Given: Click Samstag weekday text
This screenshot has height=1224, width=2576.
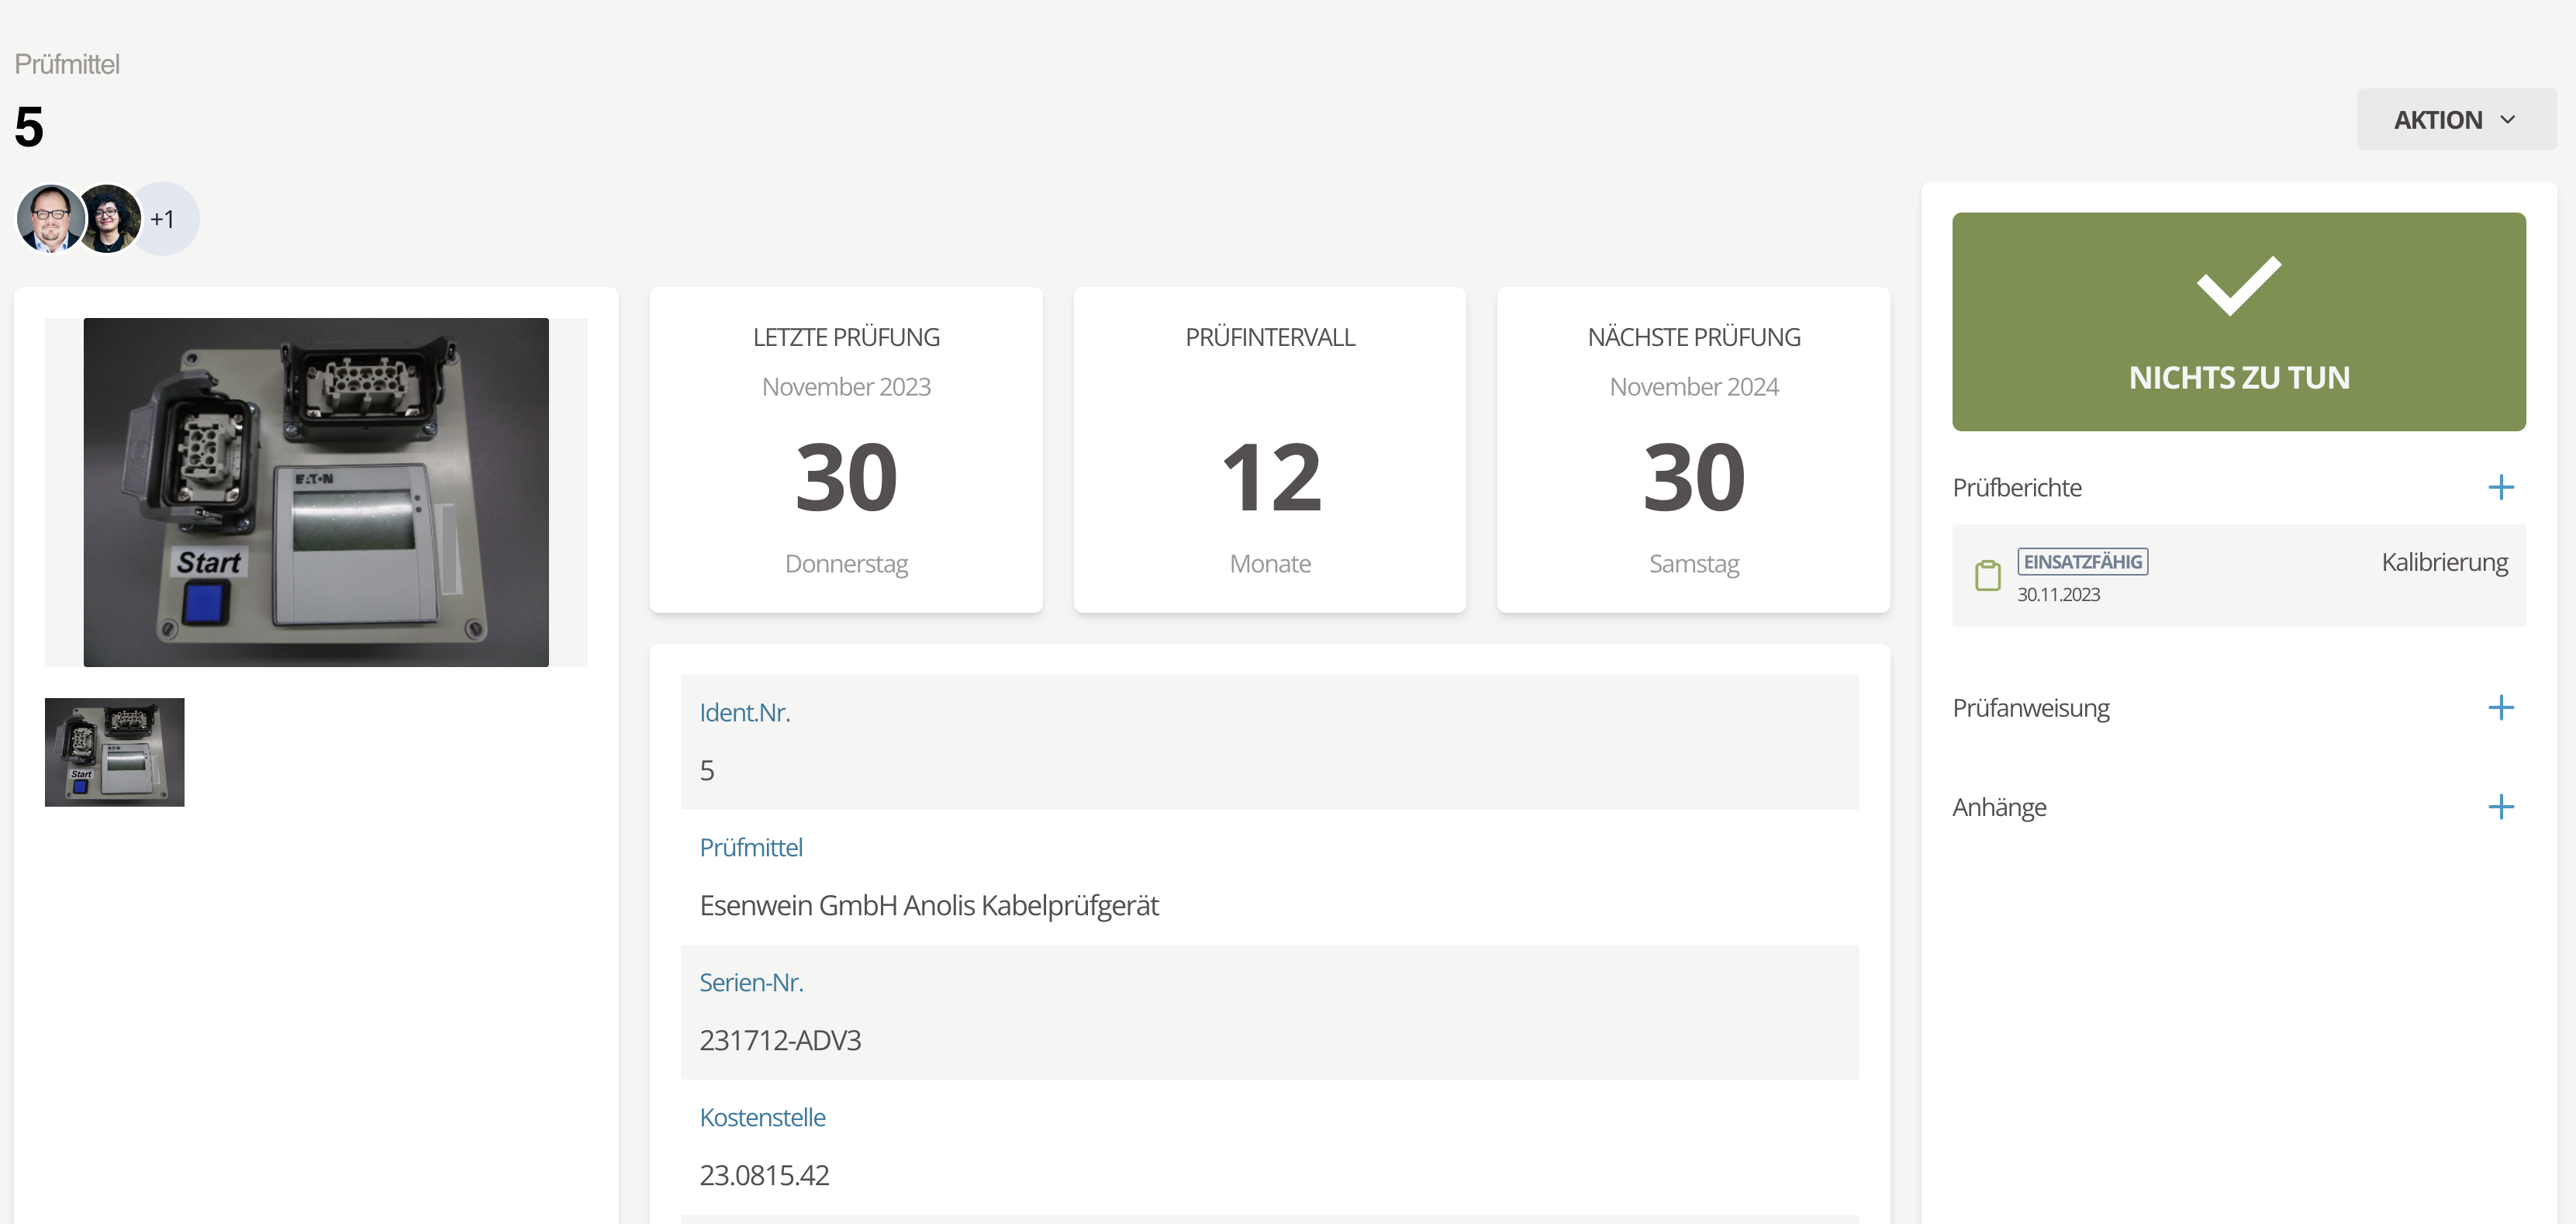Looking at the screenshot, I should (1694, 564).
